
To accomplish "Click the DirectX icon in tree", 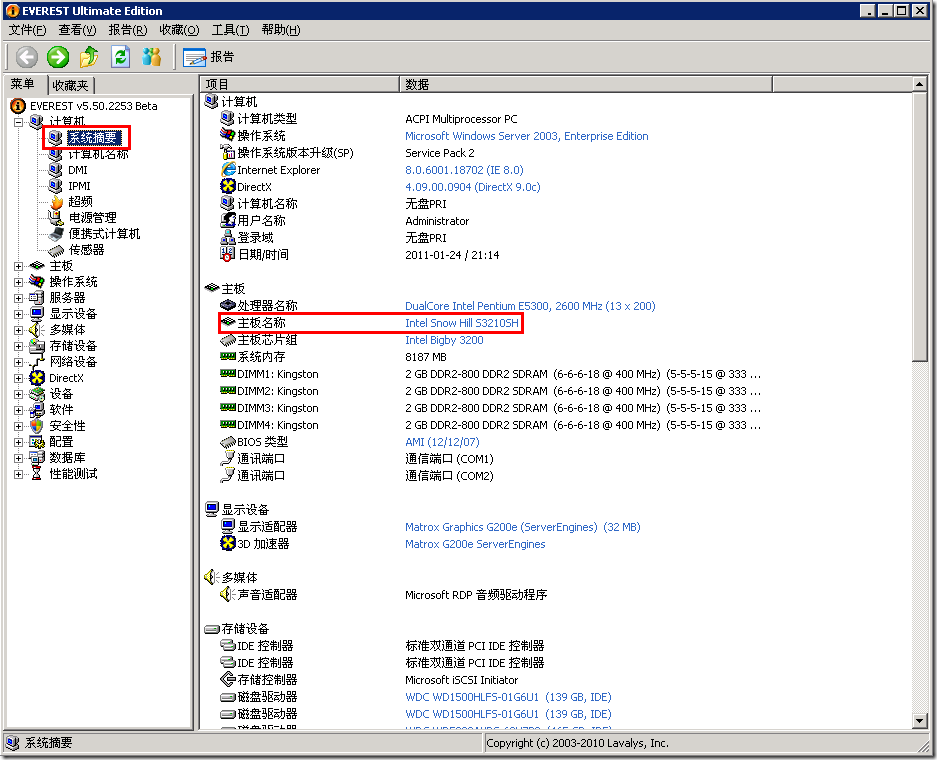I will tap(37, 378).
